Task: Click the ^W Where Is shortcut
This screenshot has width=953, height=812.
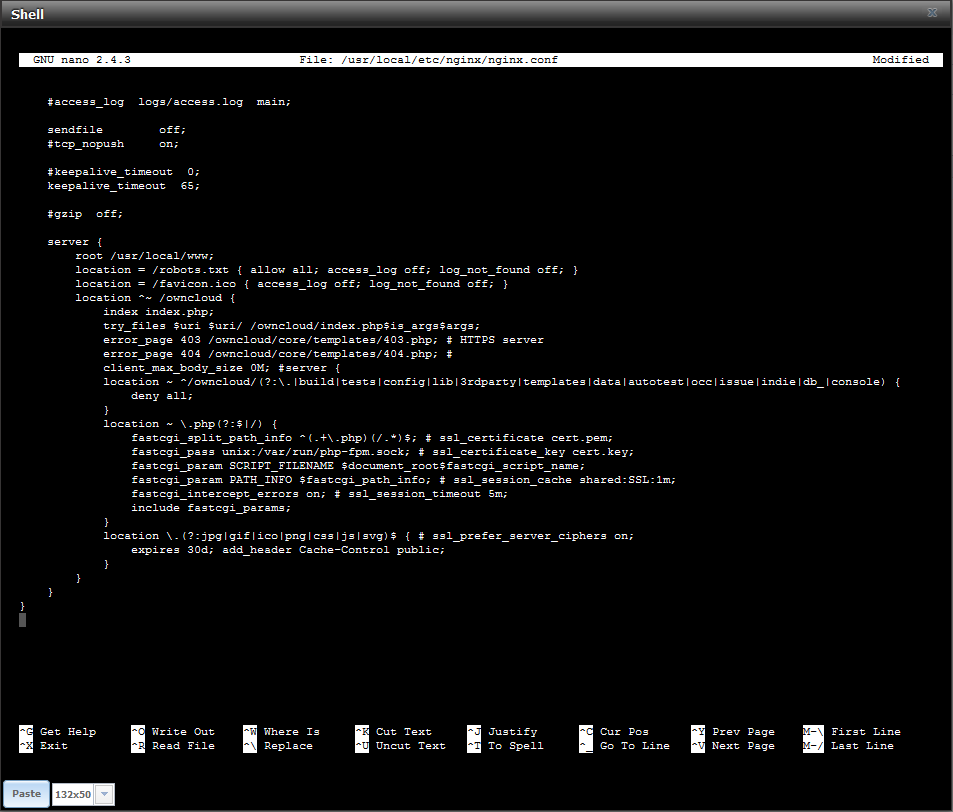Action: point(281,732)
